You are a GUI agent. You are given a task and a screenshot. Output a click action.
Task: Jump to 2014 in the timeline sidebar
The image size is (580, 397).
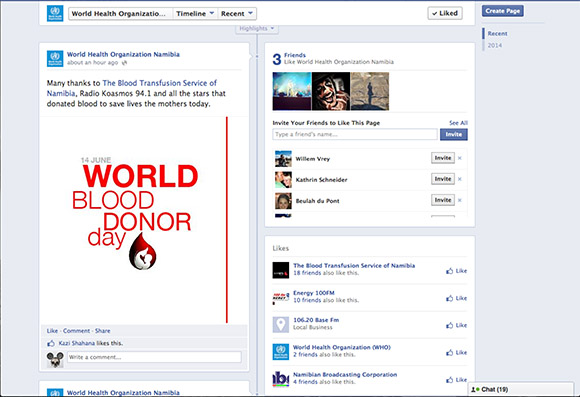[x=495, y=45]
